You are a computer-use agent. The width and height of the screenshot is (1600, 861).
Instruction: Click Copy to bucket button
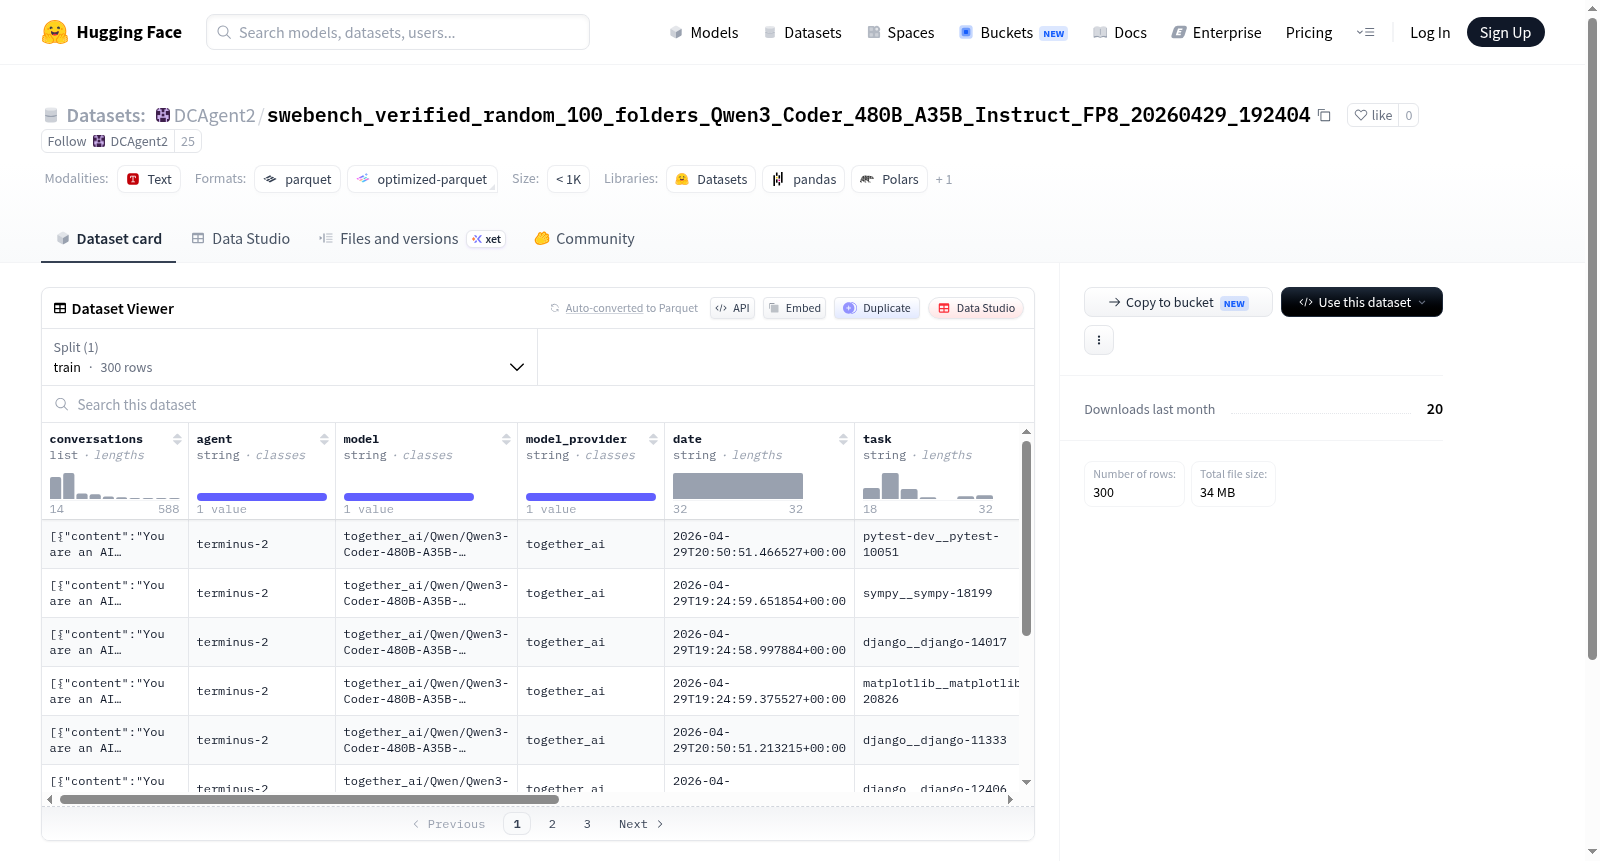tap(1178, 302)
